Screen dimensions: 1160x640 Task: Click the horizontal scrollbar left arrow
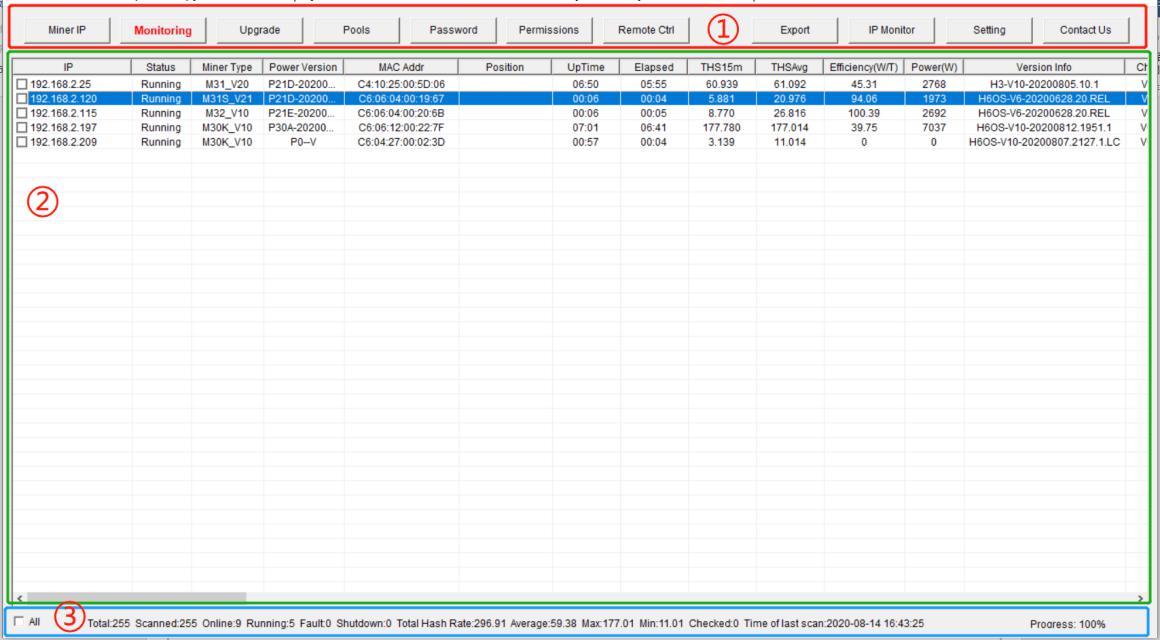[x=19, y=596]
